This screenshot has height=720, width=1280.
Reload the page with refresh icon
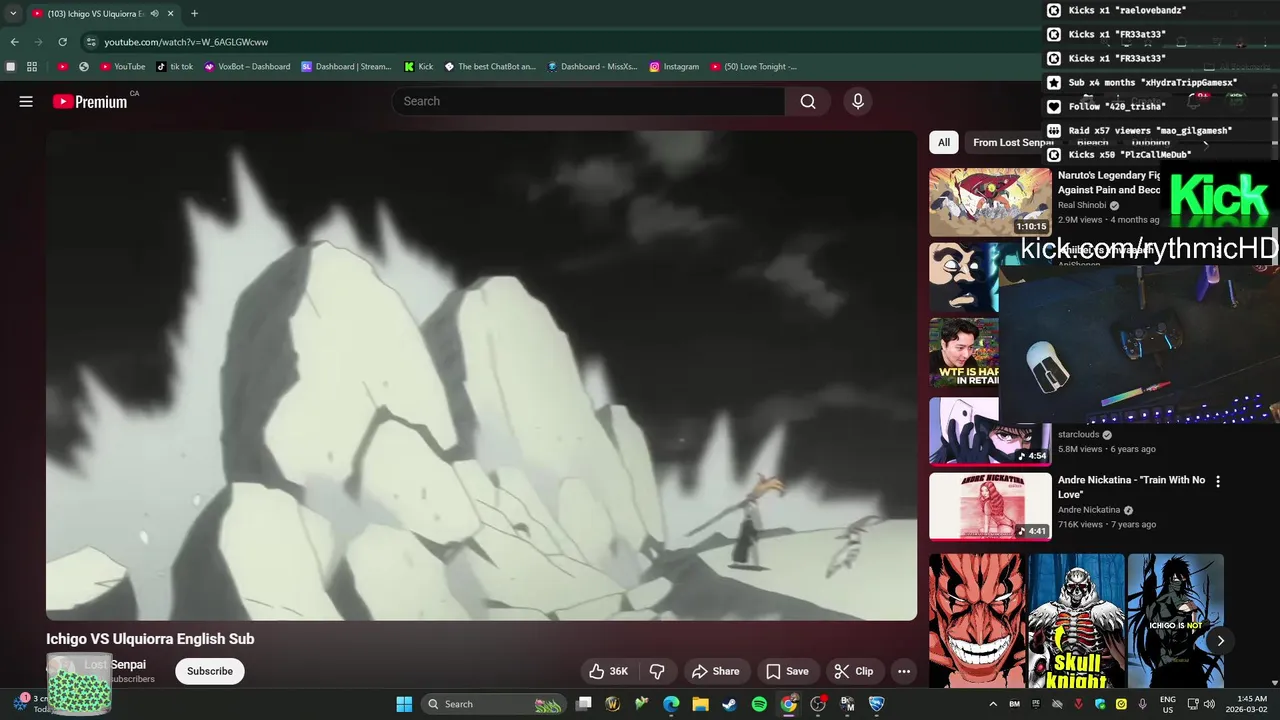[x=62, y=42]
